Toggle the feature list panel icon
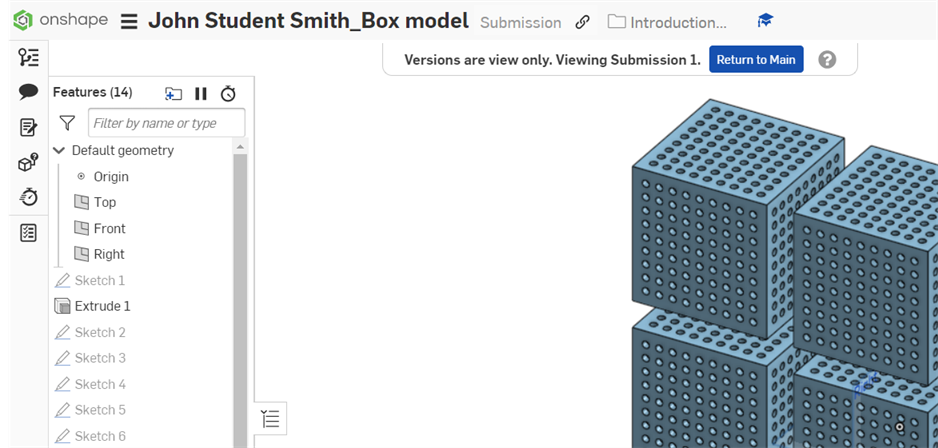The width and height of the screenshot is (938, 448). click(29, 57)
